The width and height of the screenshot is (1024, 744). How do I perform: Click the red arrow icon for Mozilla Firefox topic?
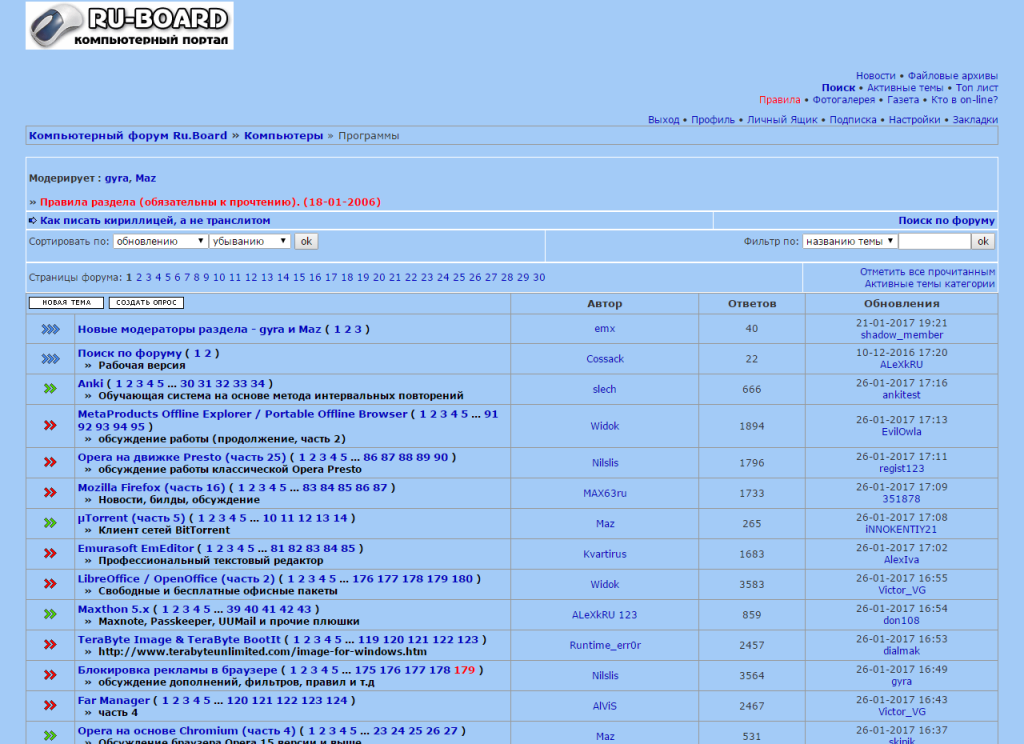(x=50, y=493)
